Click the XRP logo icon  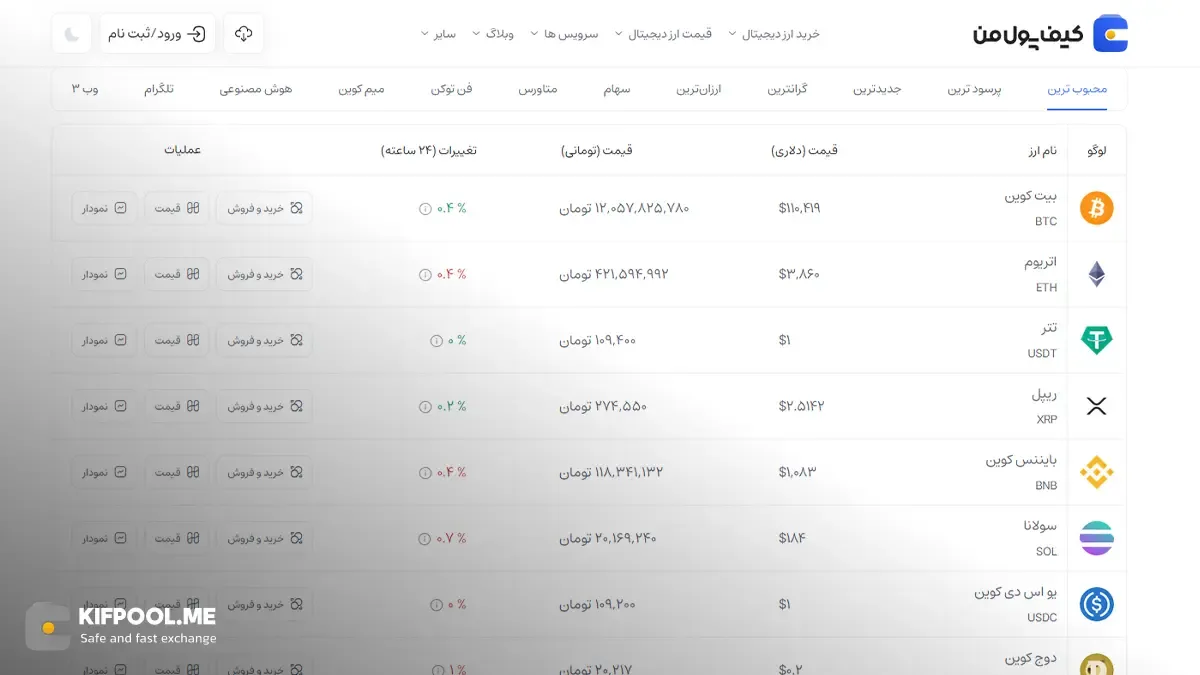pos(1096,406)
